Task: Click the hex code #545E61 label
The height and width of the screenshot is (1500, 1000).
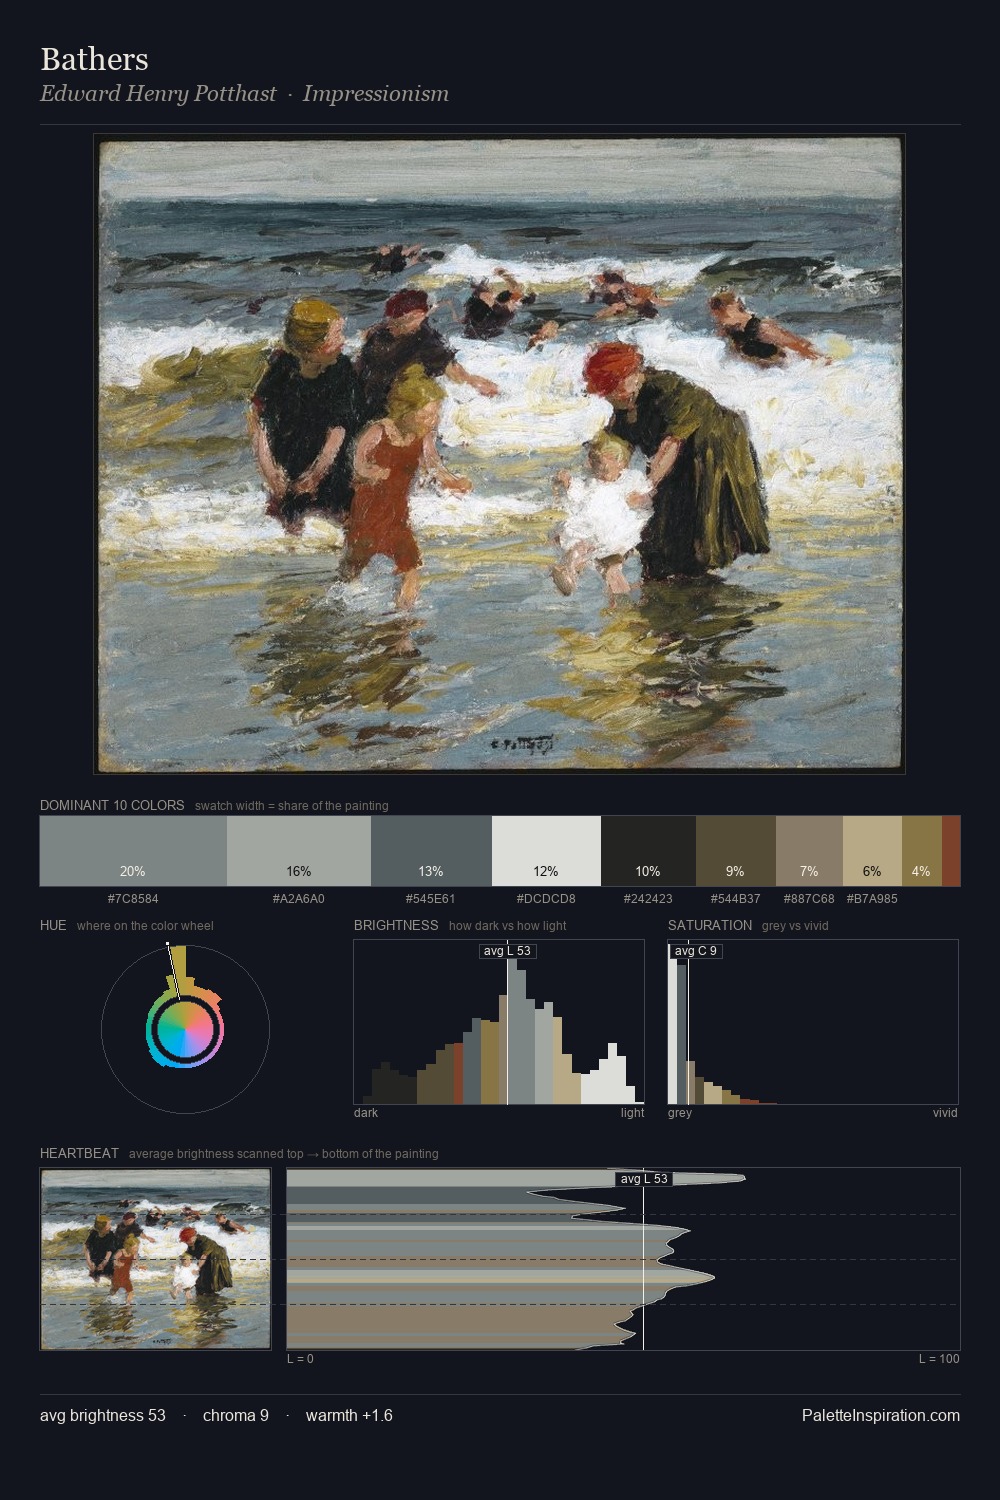Action: point(431,898)
